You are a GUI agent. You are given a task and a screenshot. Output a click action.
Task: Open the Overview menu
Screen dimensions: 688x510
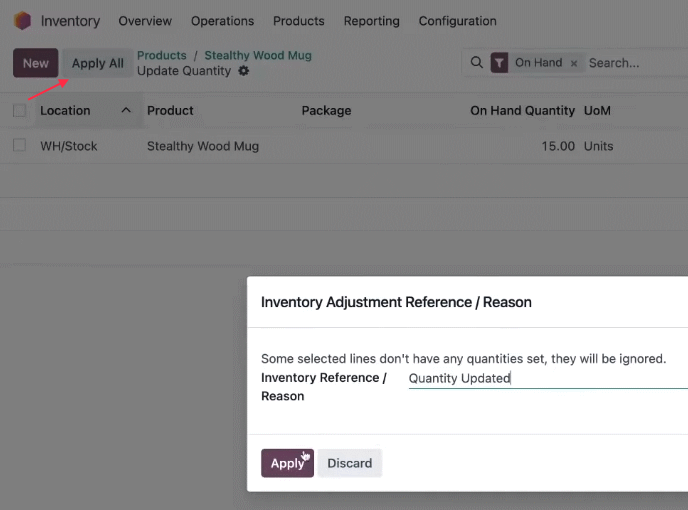(145, 21)
